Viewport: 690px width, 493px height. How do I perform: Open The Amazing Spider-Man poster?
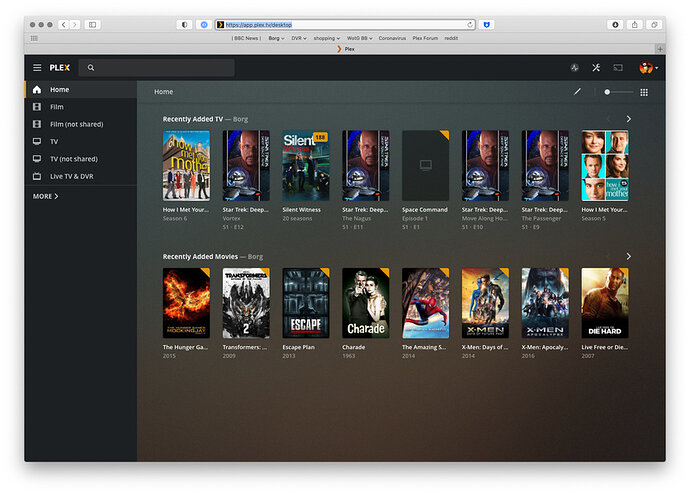426,303
